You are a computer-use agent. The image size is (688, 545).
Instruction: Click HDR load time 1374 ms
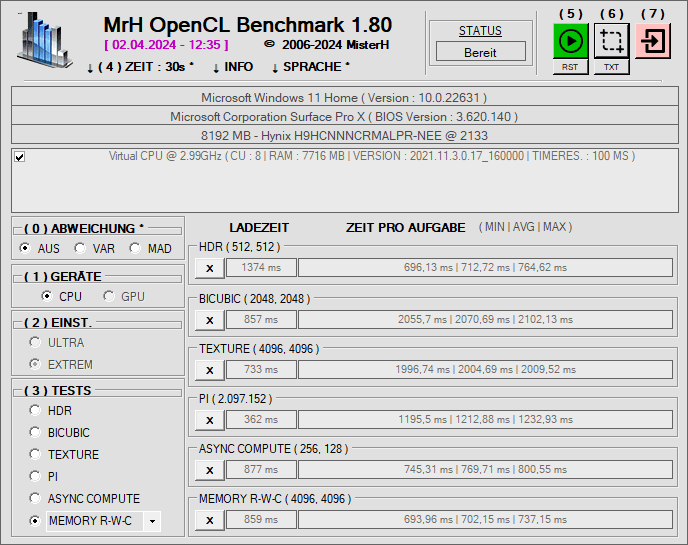(x=261, y=268)
